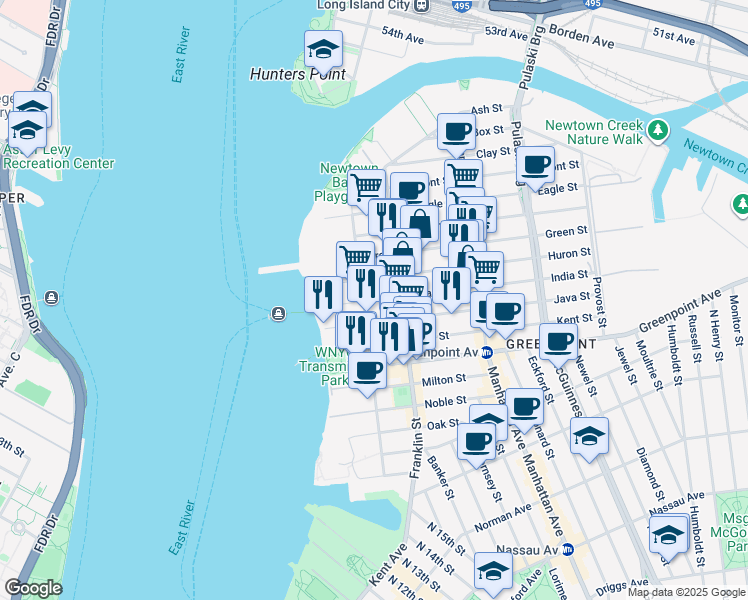Image resolution: width=748 pixels, height=600 pixels.
Task: Select the cafe marker near Oak St
Action: 477,440
